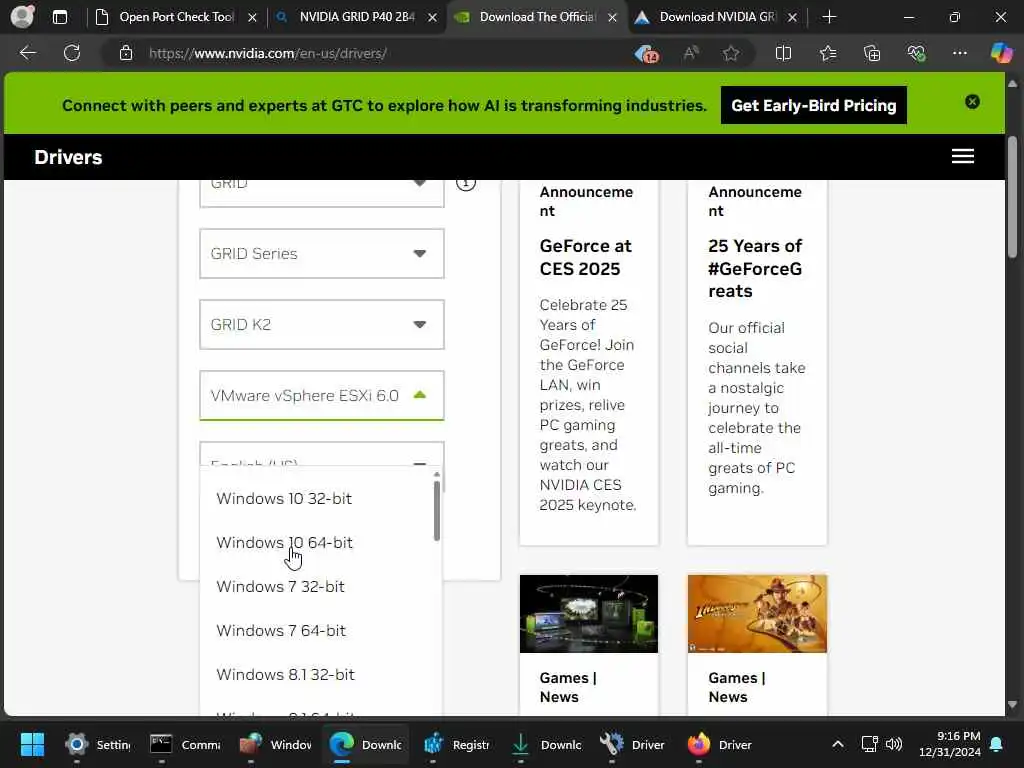Viewport: 1024px width, 768px height.
Task: Choose Windows 10 32-bit from the list
Action: [284, 498]
